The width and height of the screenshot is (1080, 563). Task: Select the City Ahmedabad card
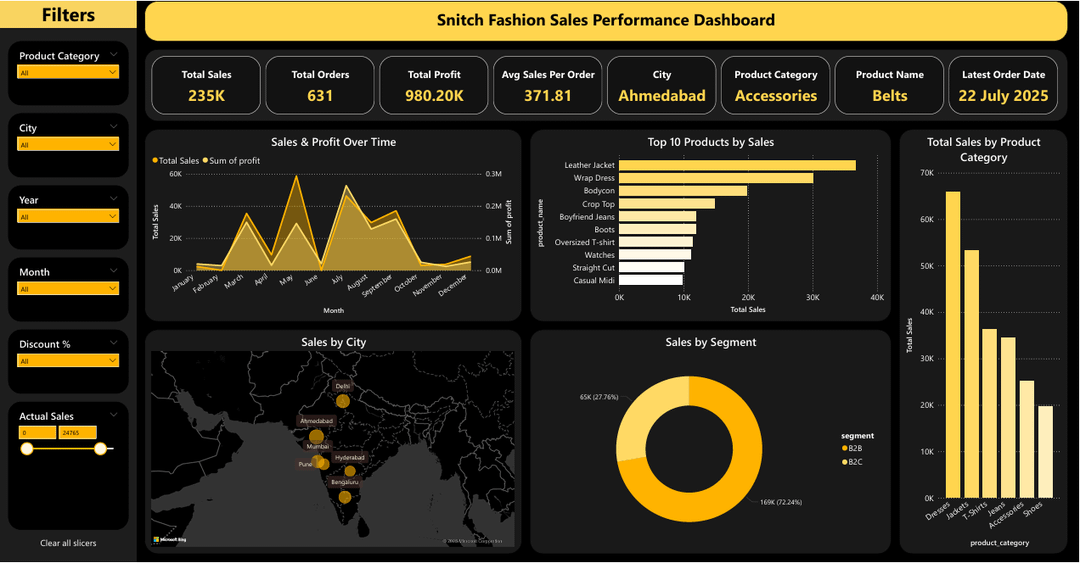662,85
